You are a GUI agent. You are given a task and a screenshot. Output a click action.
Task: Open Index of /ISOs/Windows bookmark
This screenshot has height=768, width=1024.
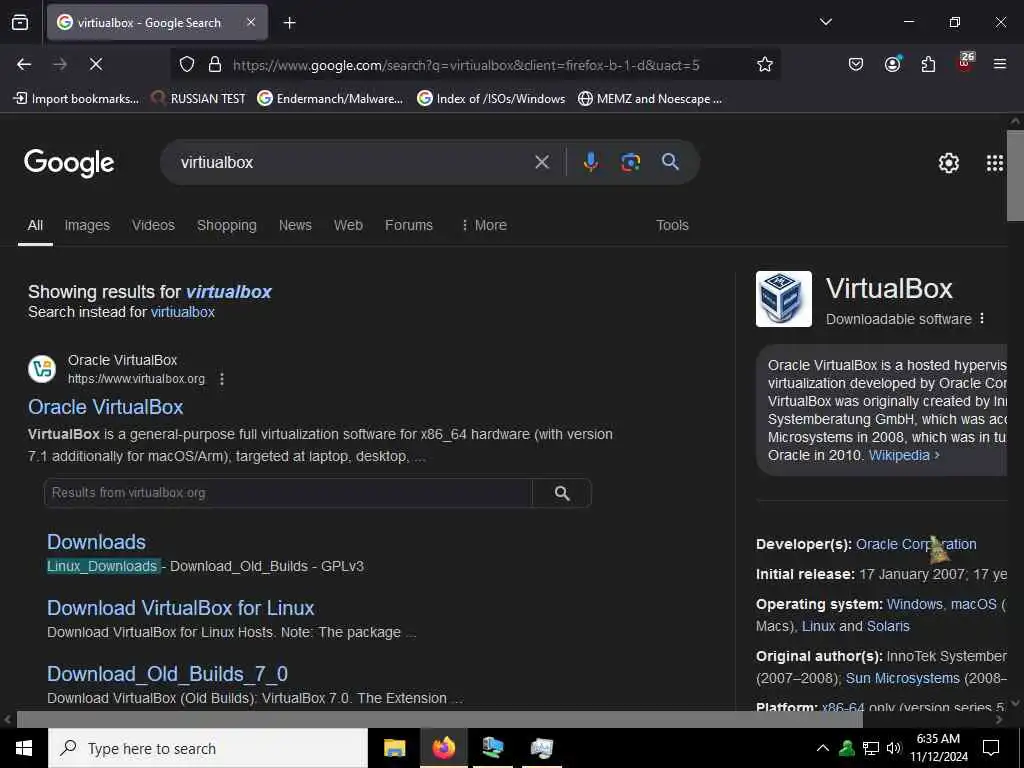(491, 99)
